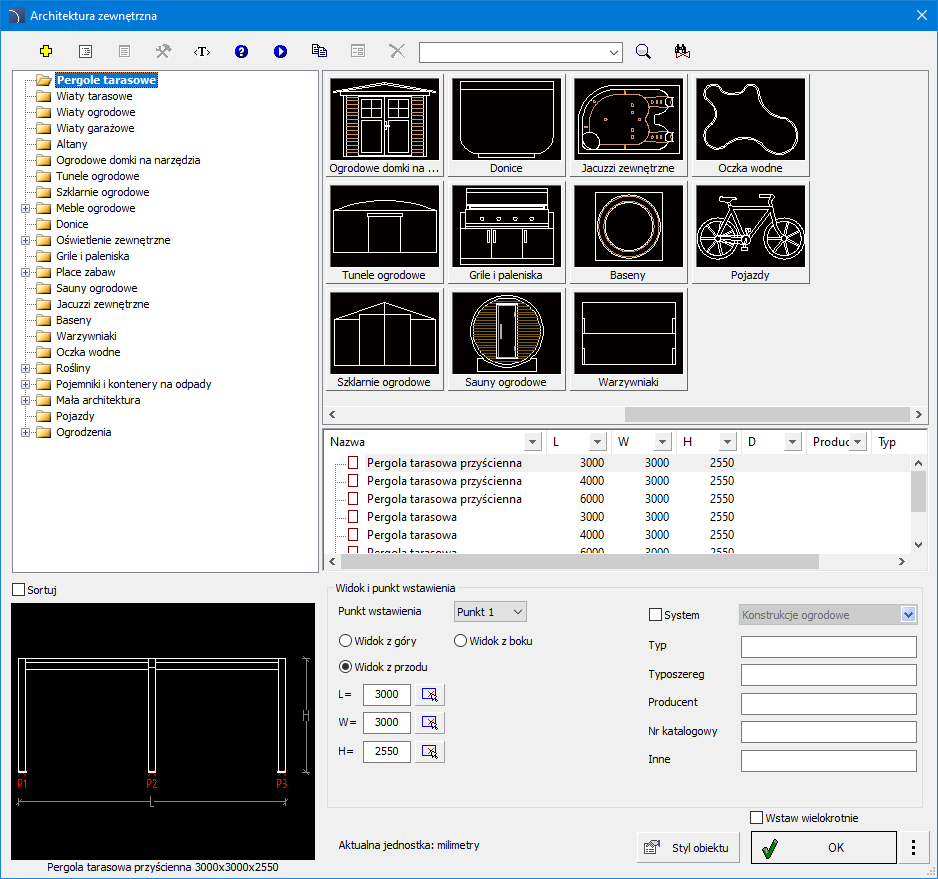The height and width of the screenshot is (879, 938).
Task: Click the blue play arrow icon
Action: 280,51
